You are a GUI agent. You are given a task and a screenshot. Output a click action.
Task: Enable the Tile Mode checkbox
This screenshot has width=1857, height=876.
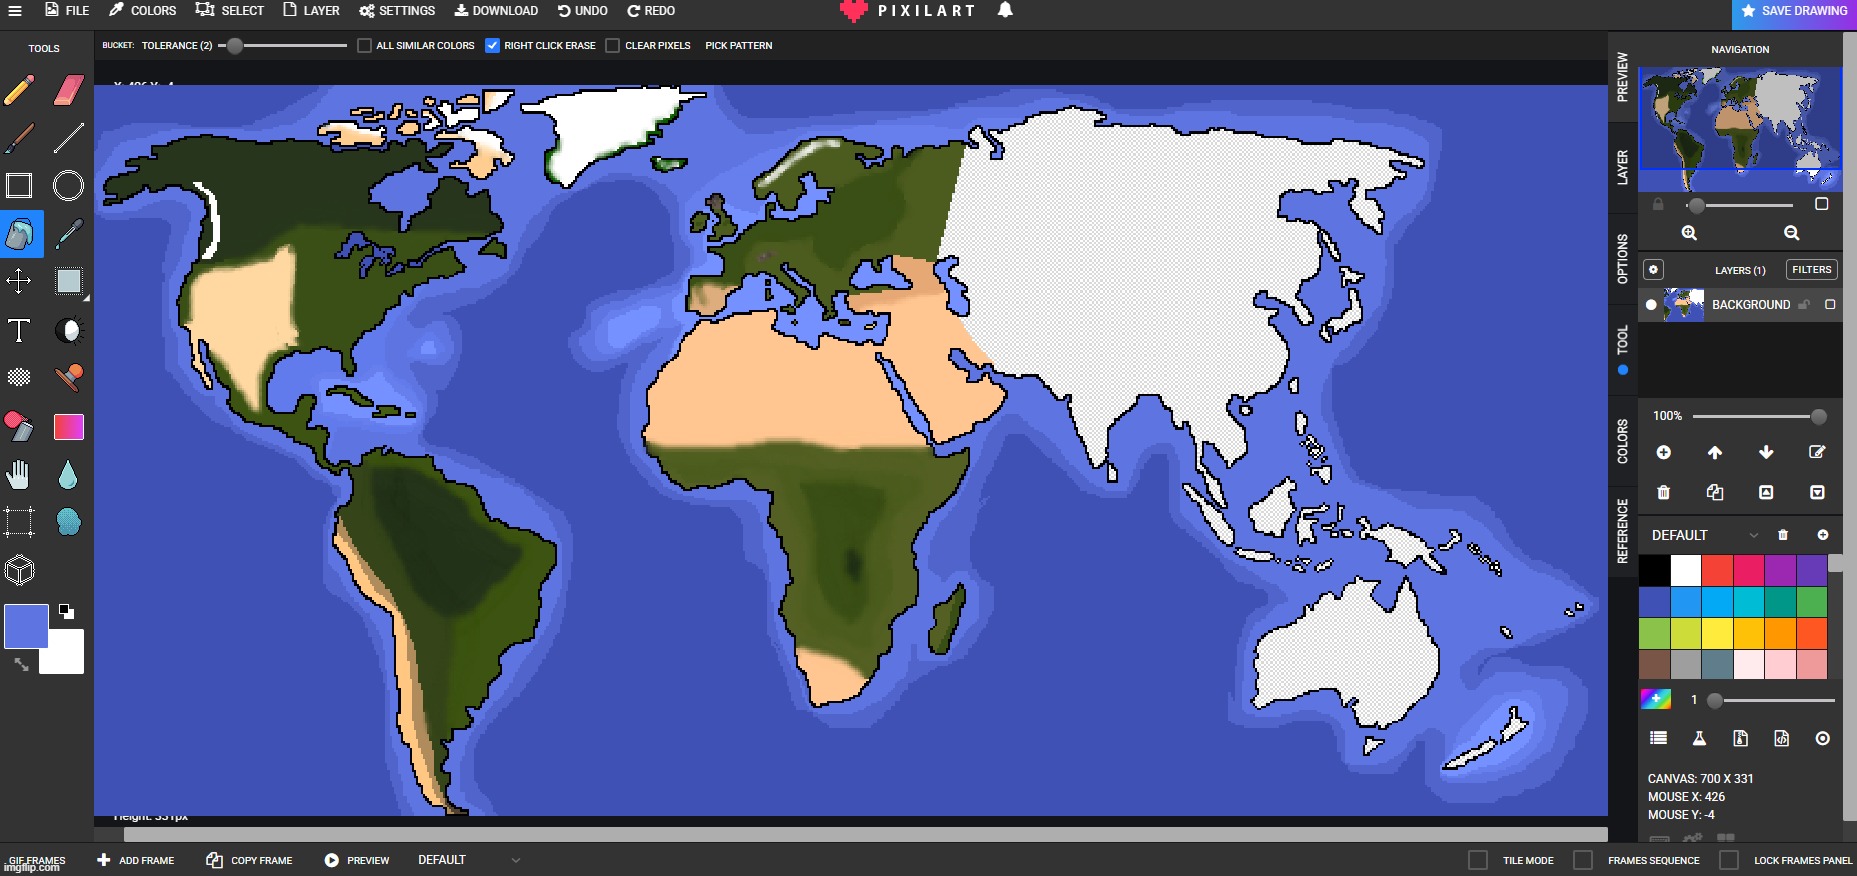1478,860
